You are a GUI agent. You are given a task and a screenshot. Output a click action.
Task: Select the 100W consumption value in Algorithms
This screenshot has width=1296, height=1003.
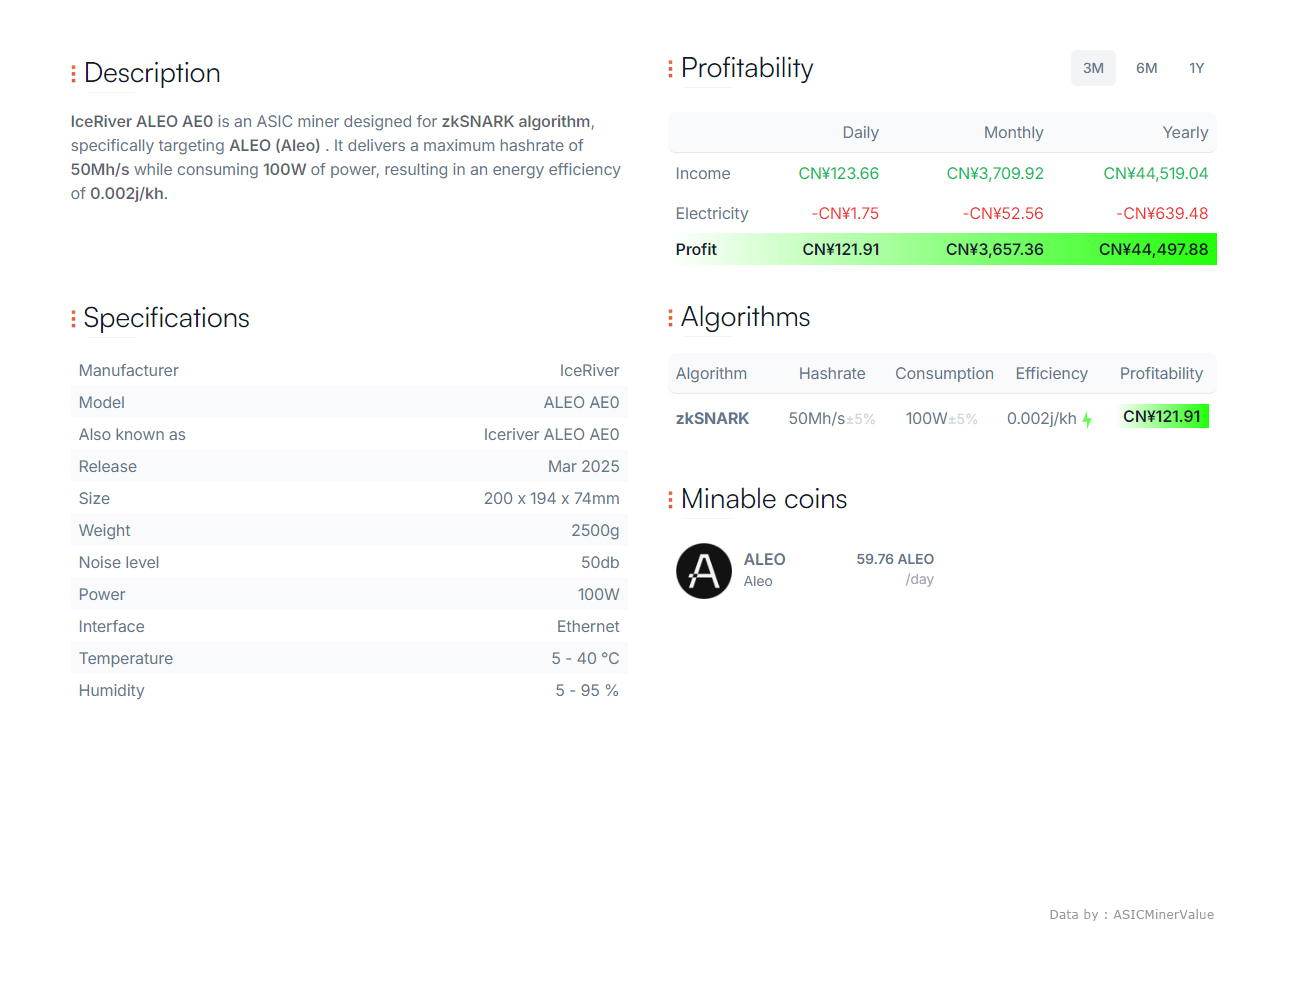pyautogui.click(x=926, y=418)
